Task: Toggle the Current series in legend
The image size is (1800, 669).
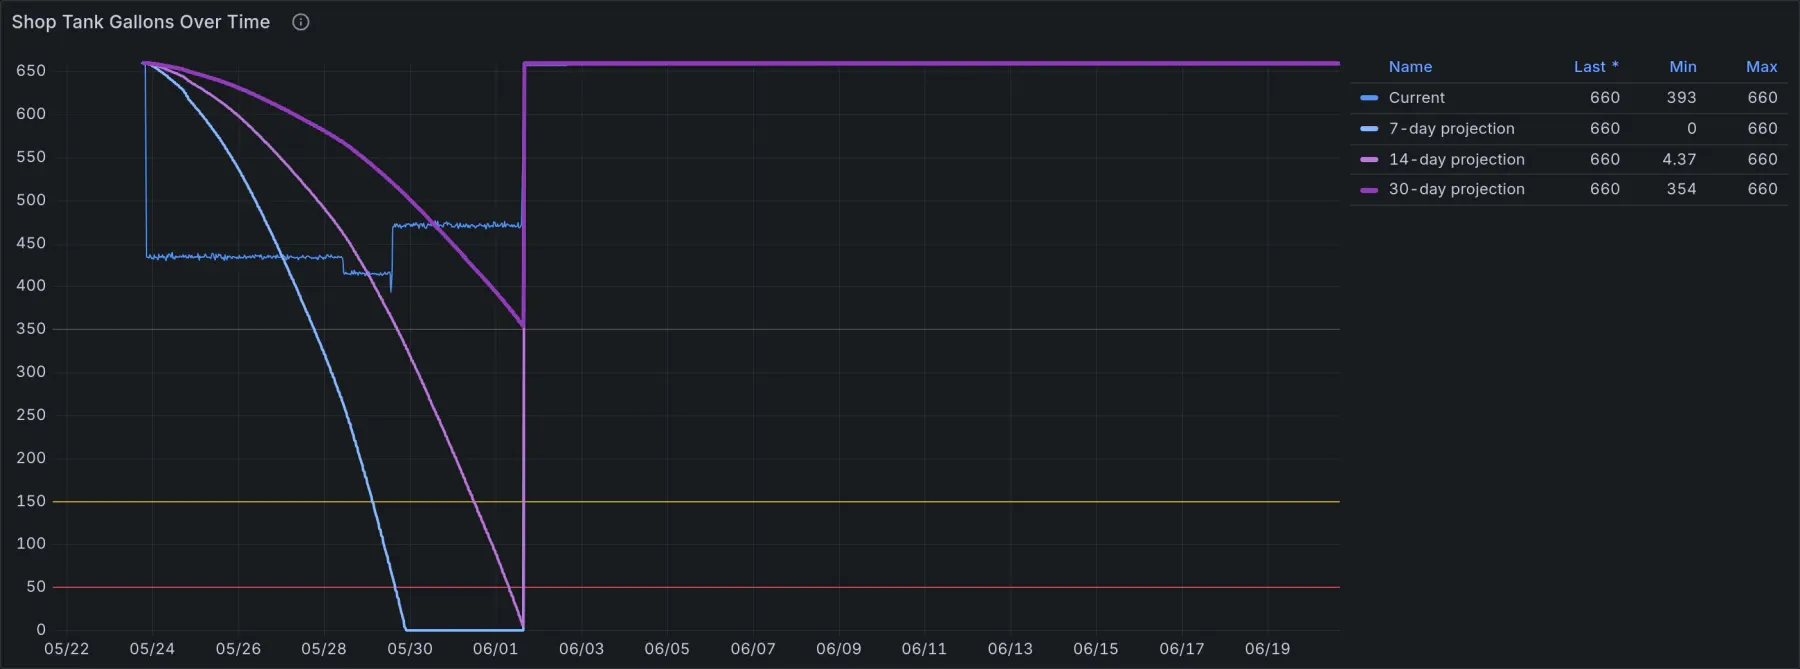Action: pos(1416,98)
